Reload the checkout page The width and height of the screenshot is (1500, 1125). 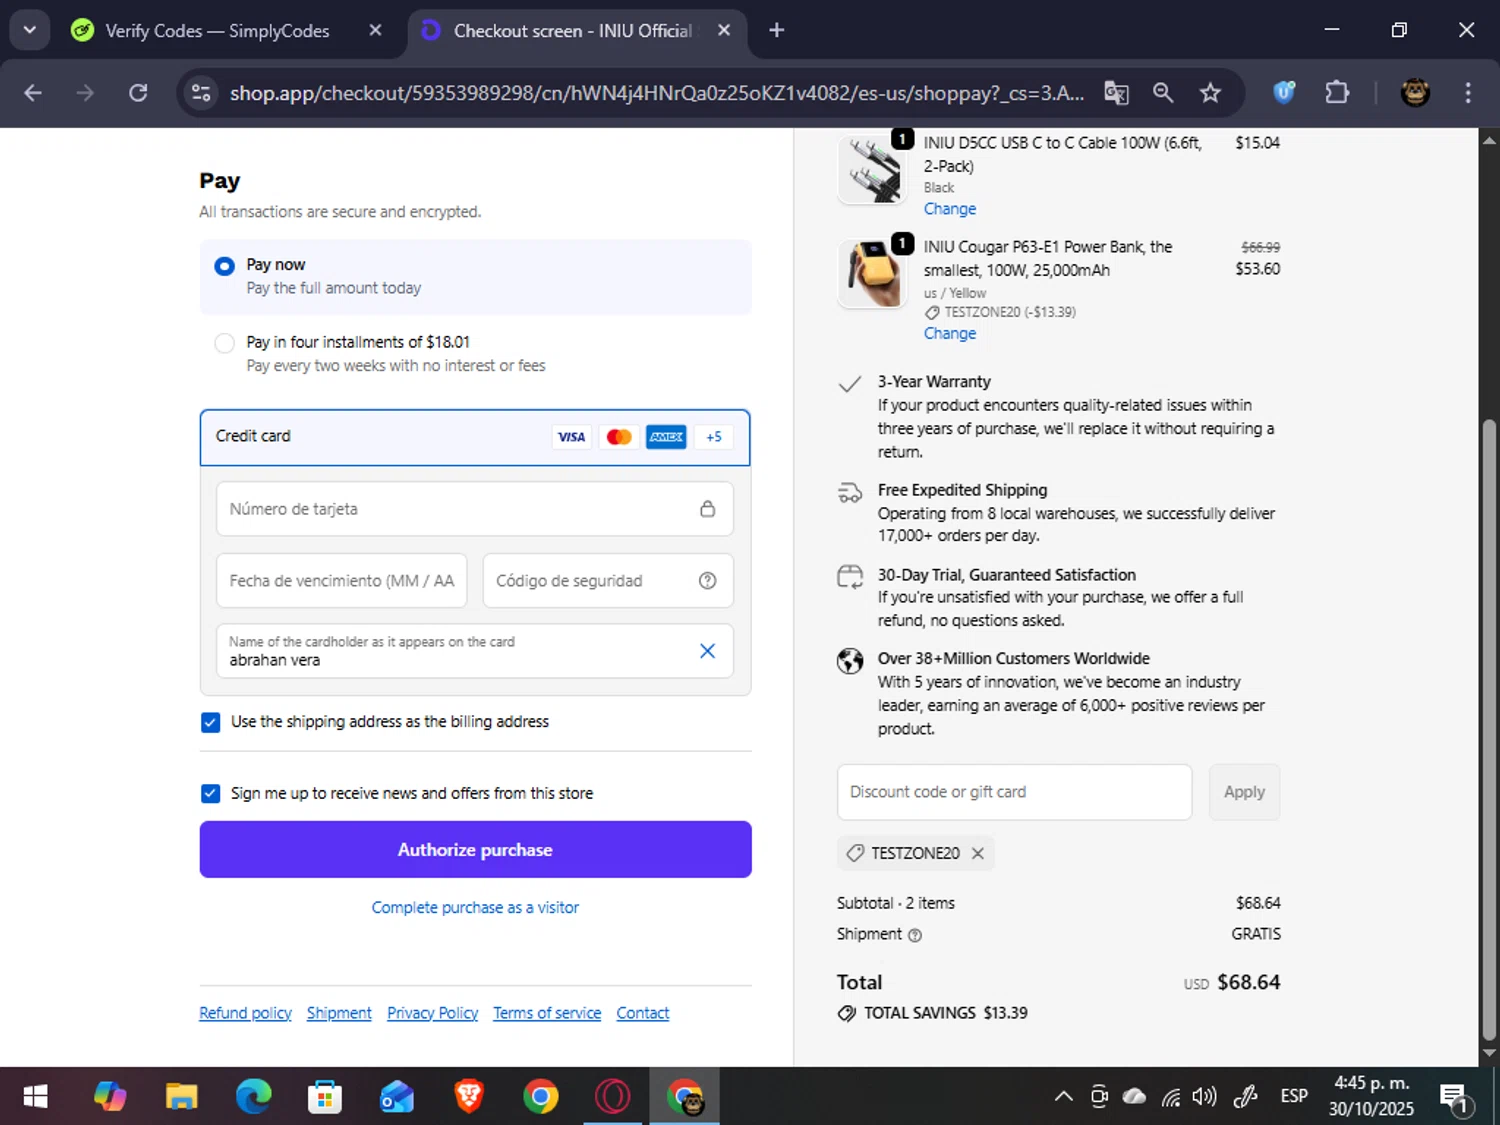tap(139, 93)
